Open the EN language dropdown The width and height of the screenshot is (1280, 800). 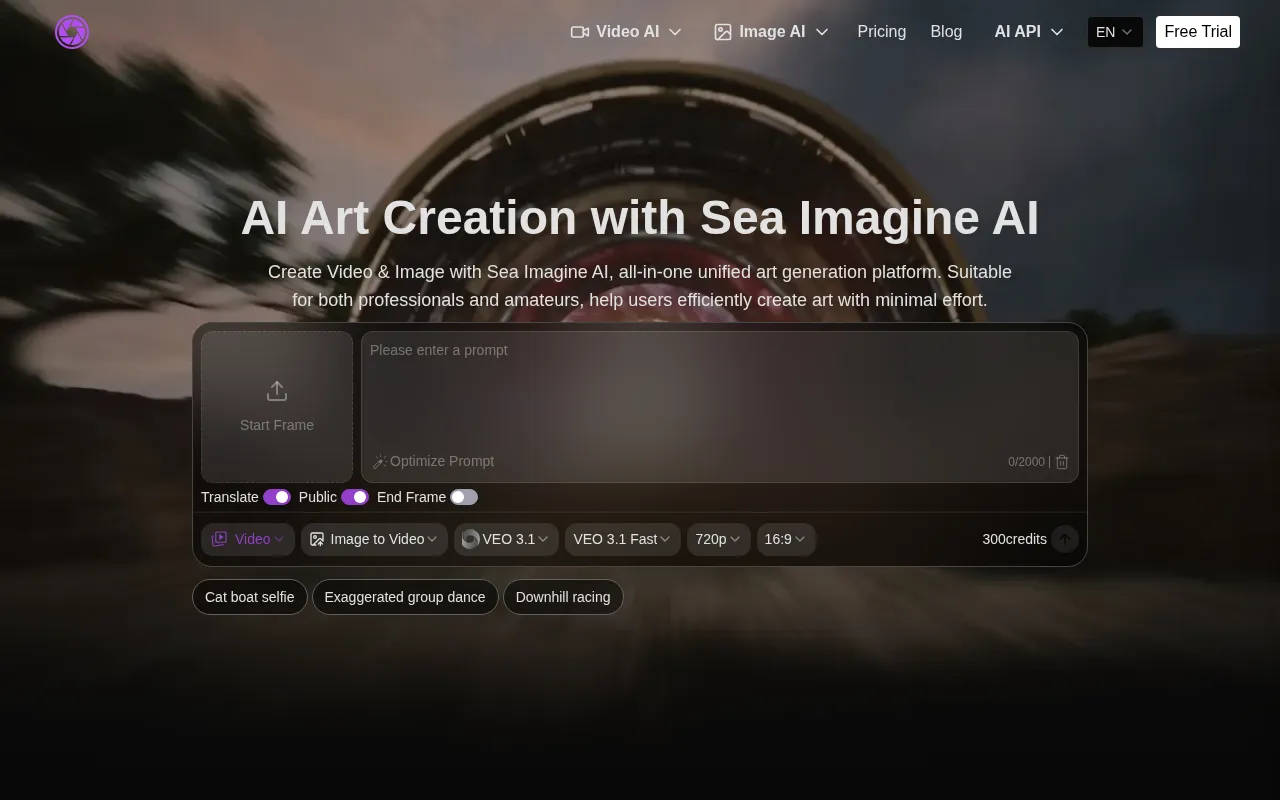click(1115, 32)
